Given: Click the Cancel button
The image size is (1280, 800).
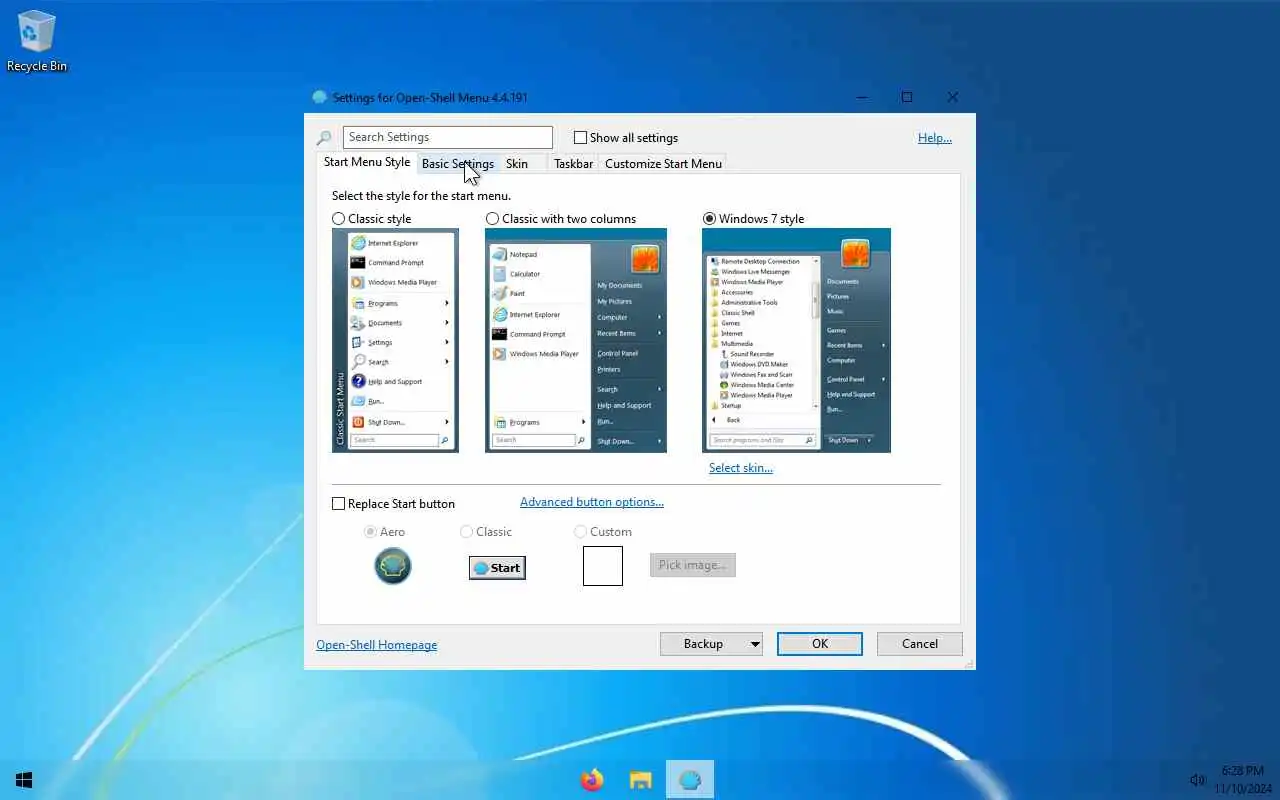Looking at the screenshot, I should coord(920,644).
